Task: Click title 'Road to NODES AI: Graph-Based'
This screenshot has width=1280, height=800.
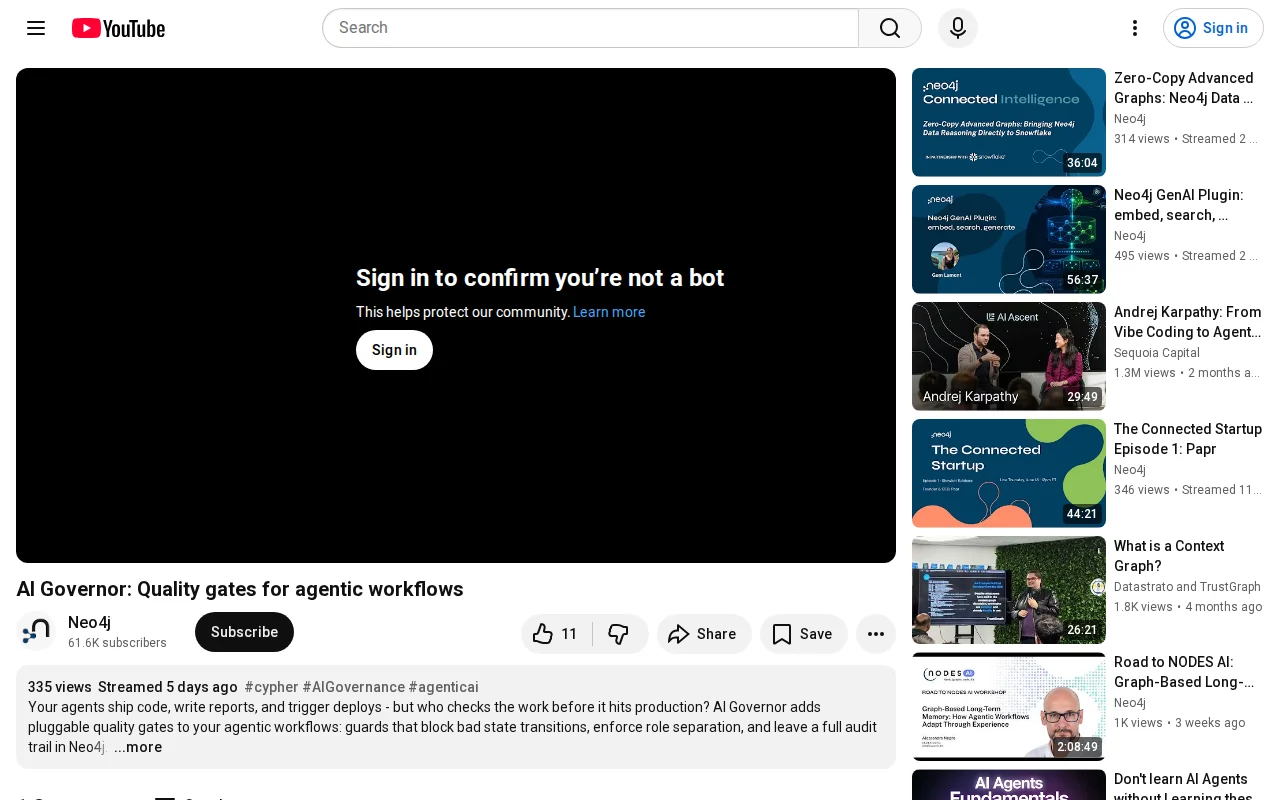Action: [1184, 672]
